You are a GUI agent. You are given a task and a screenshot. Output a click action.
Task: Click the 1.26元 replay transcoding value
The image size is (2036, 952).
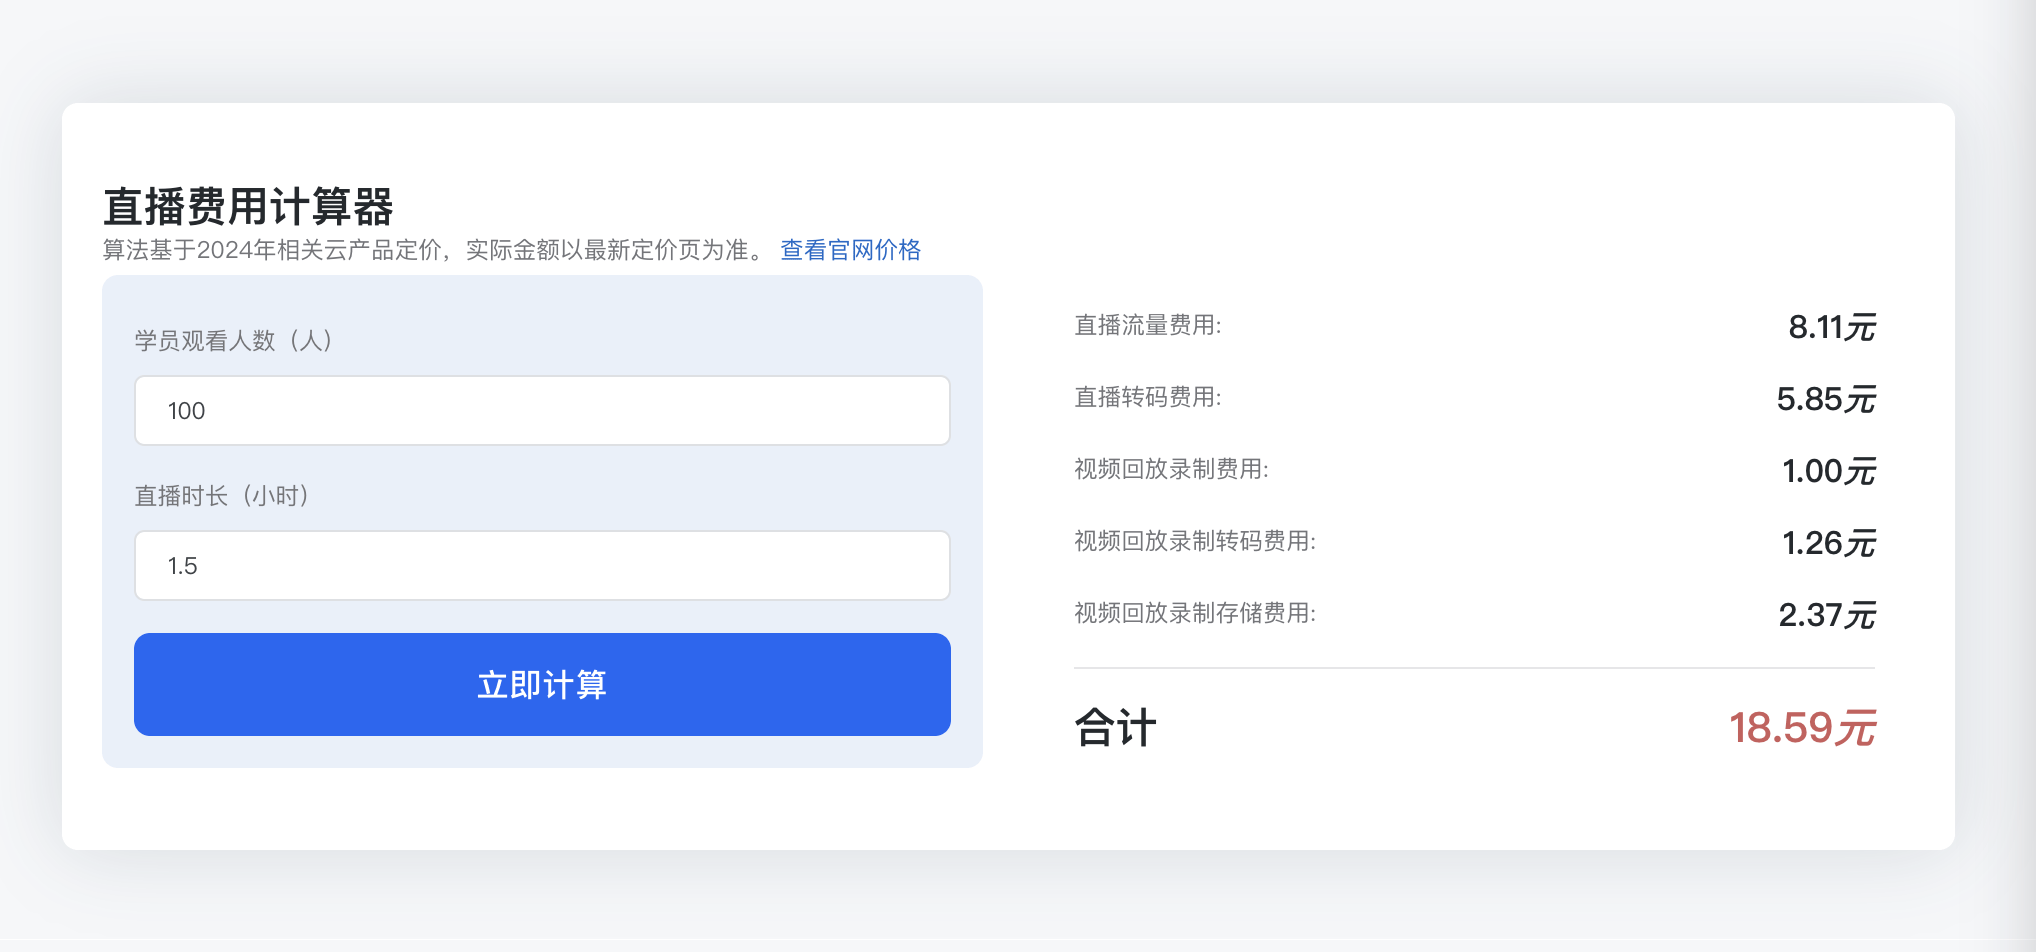pos(1828,543)
